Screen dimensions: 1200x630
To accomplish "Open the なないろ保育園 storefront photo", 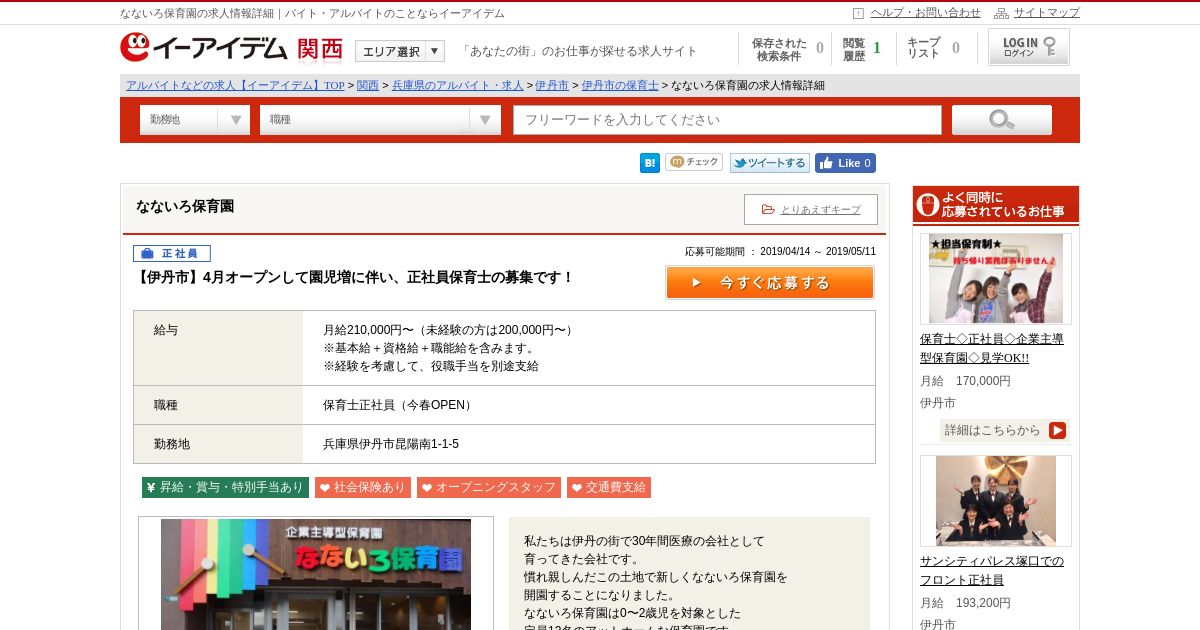I will coord(316,574).
